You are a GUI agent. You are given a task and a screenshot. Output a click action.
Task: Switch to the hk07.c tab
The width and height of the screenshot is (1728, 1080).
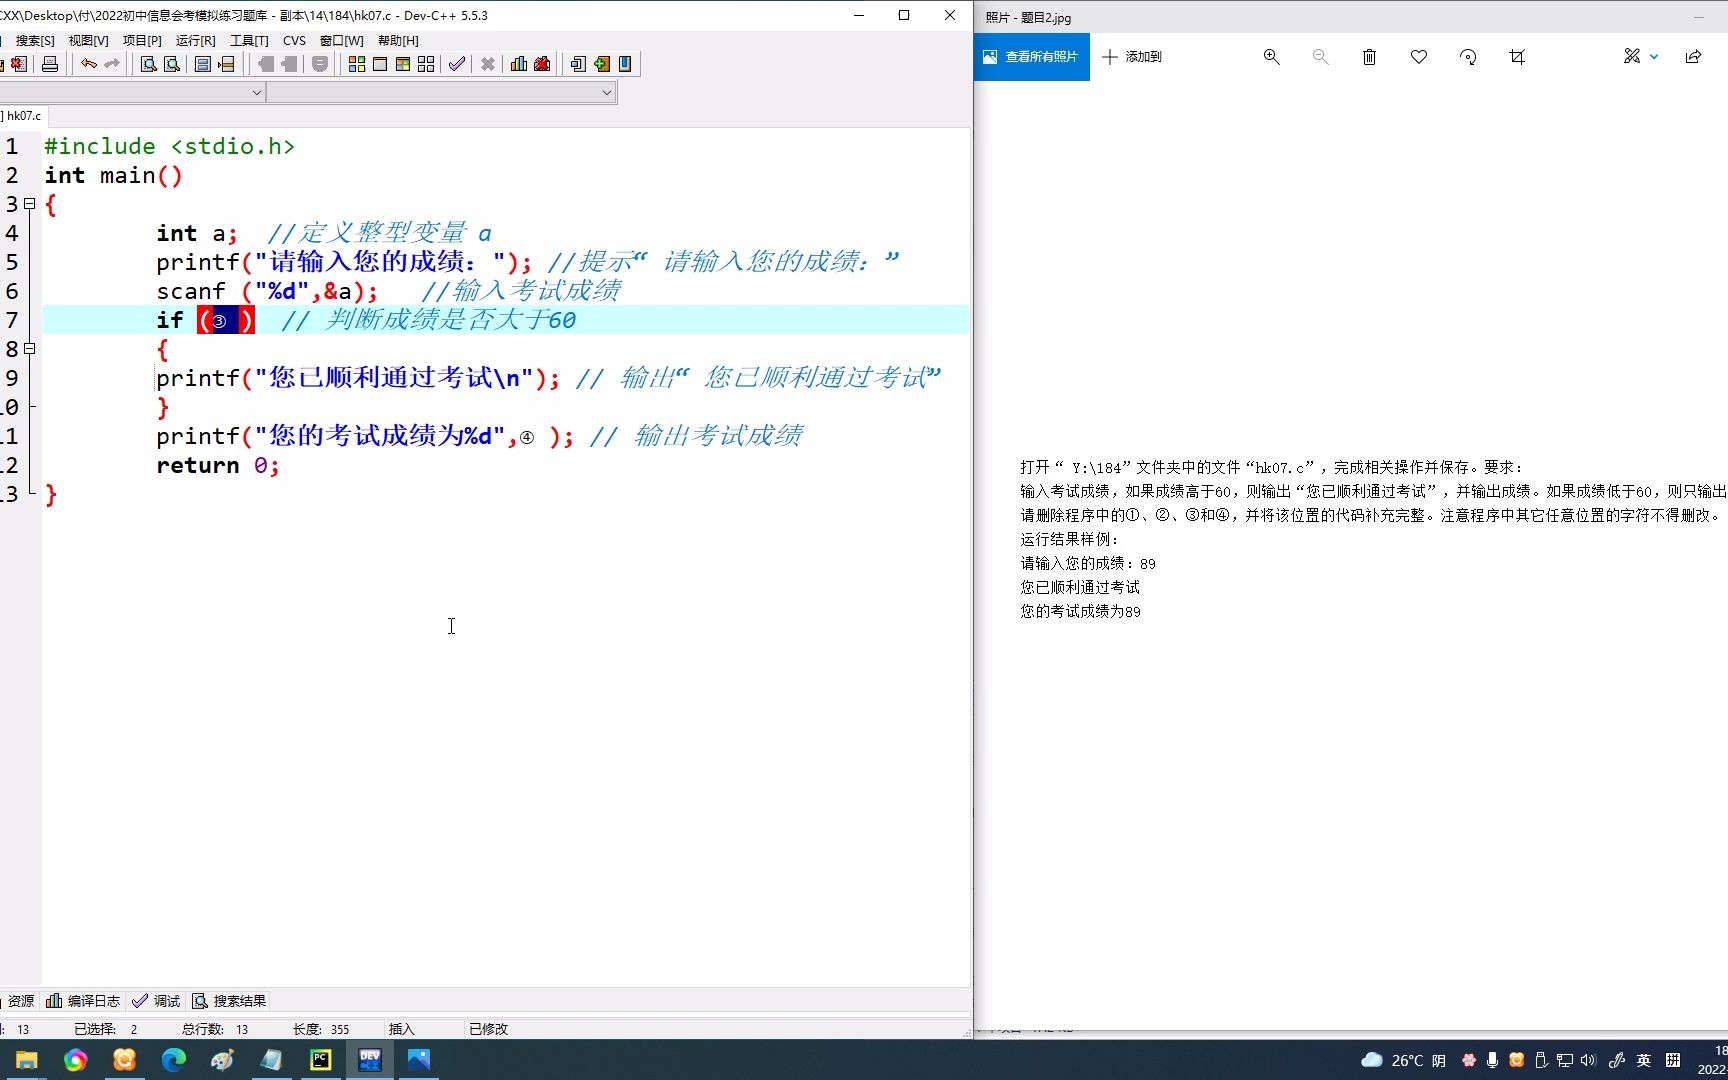(x=22, y=116)
